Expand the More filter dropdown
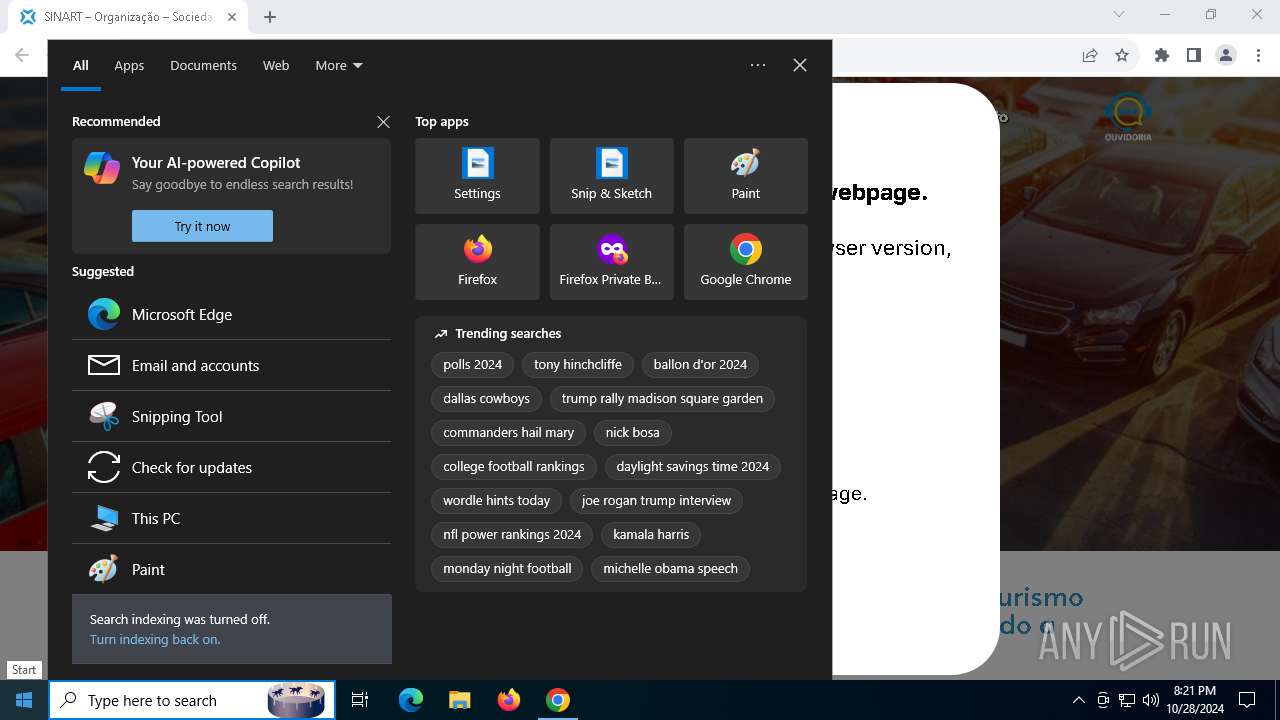The height and width of the screenshot is (720, 1280). click(339, 65)
